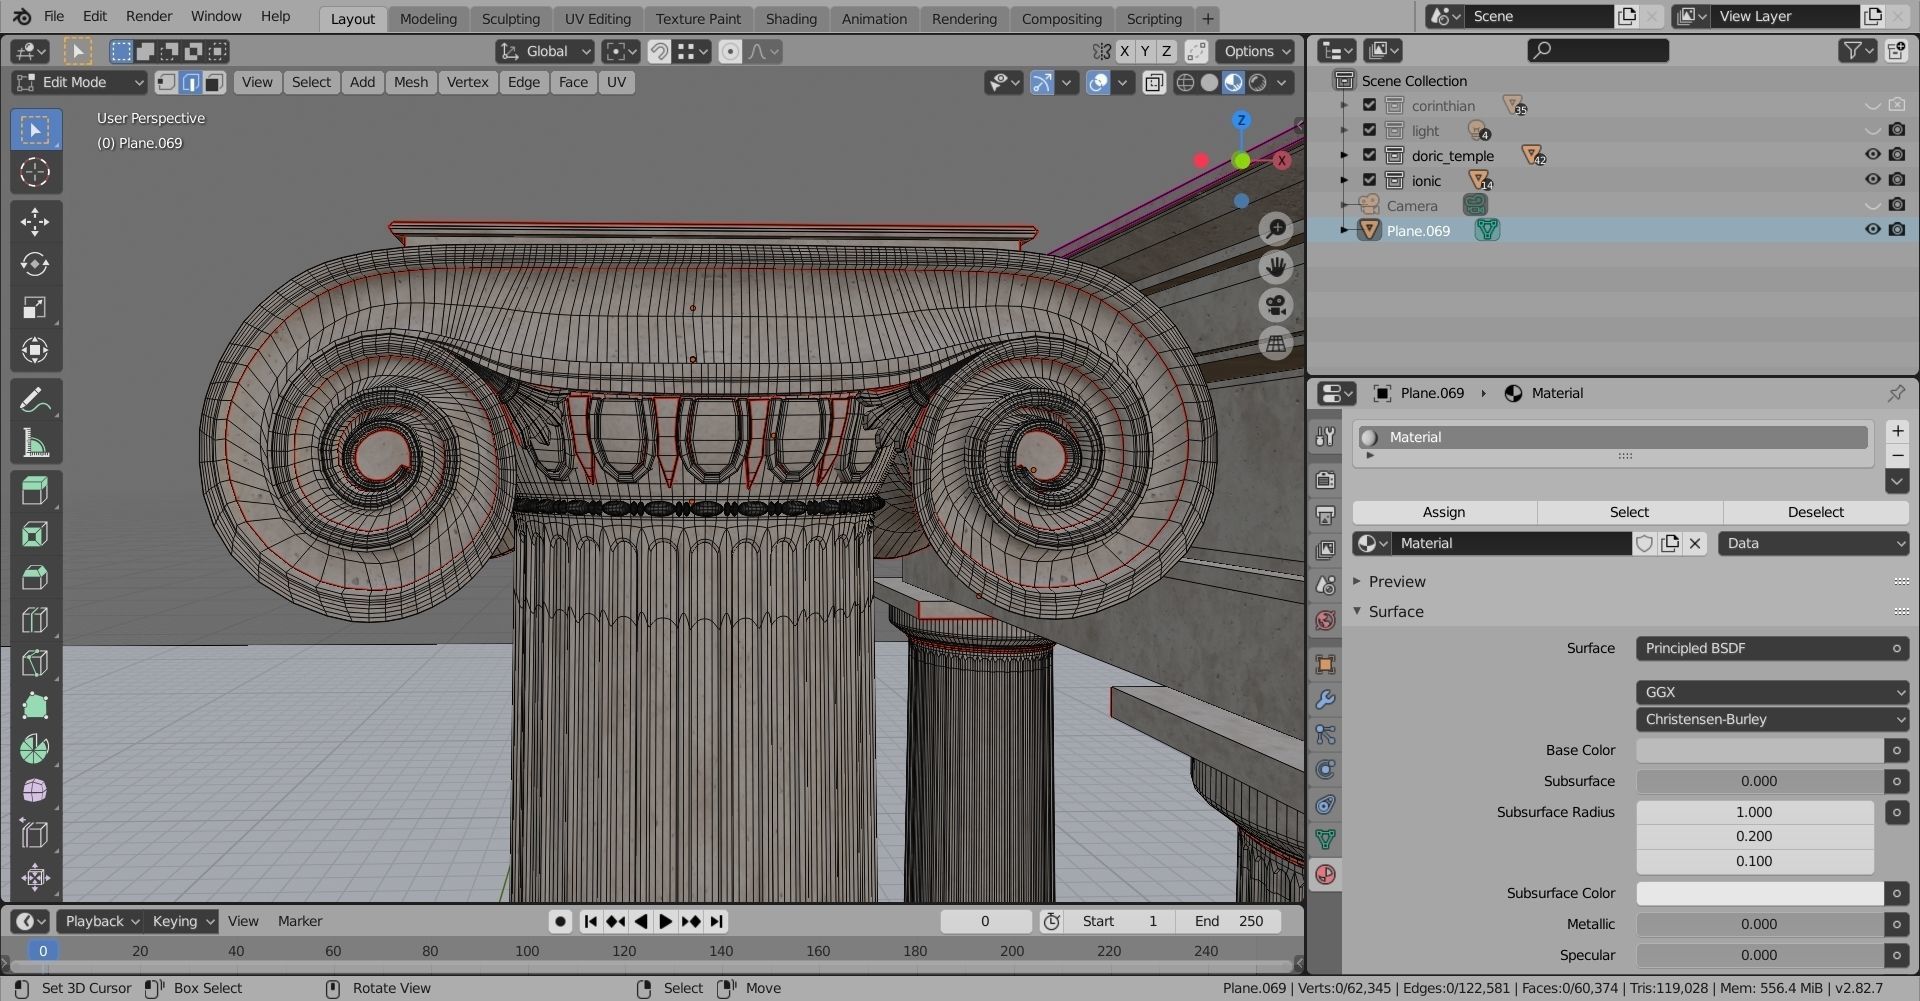This screenshot has height=1001, width=1920.
Task: Play the animation forward
Action: (x=665, y=921)
